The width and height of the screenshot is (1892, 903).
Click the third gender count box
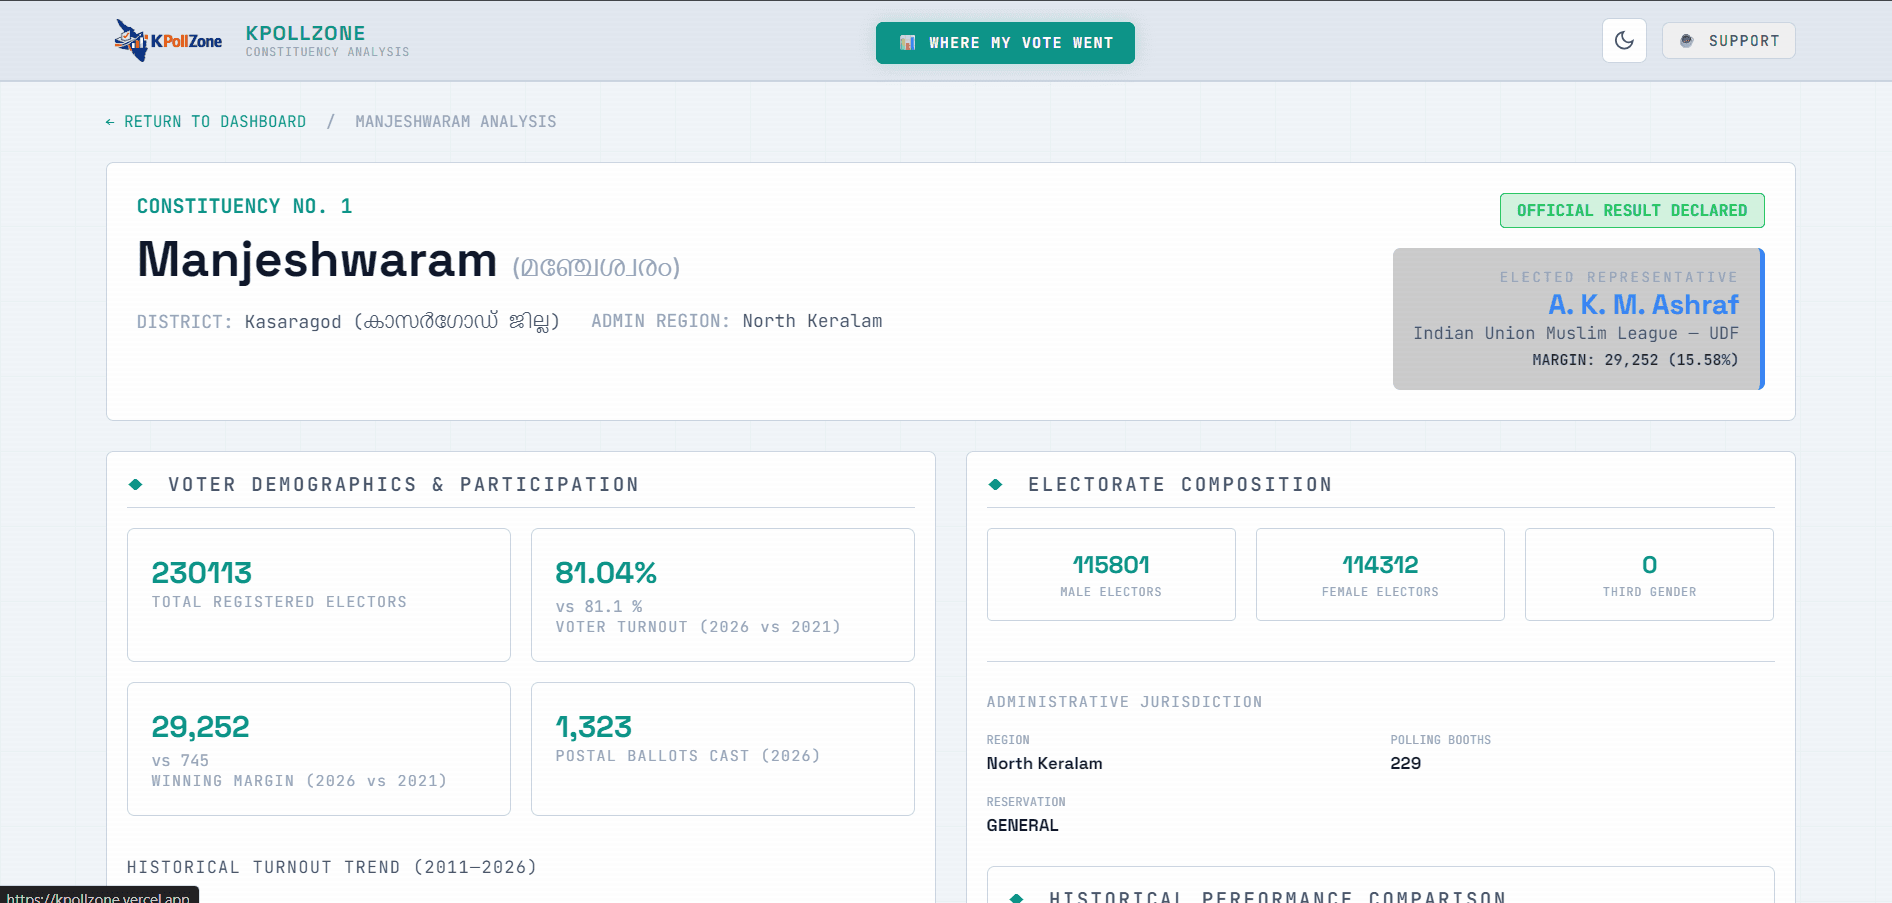[1649, 575]
